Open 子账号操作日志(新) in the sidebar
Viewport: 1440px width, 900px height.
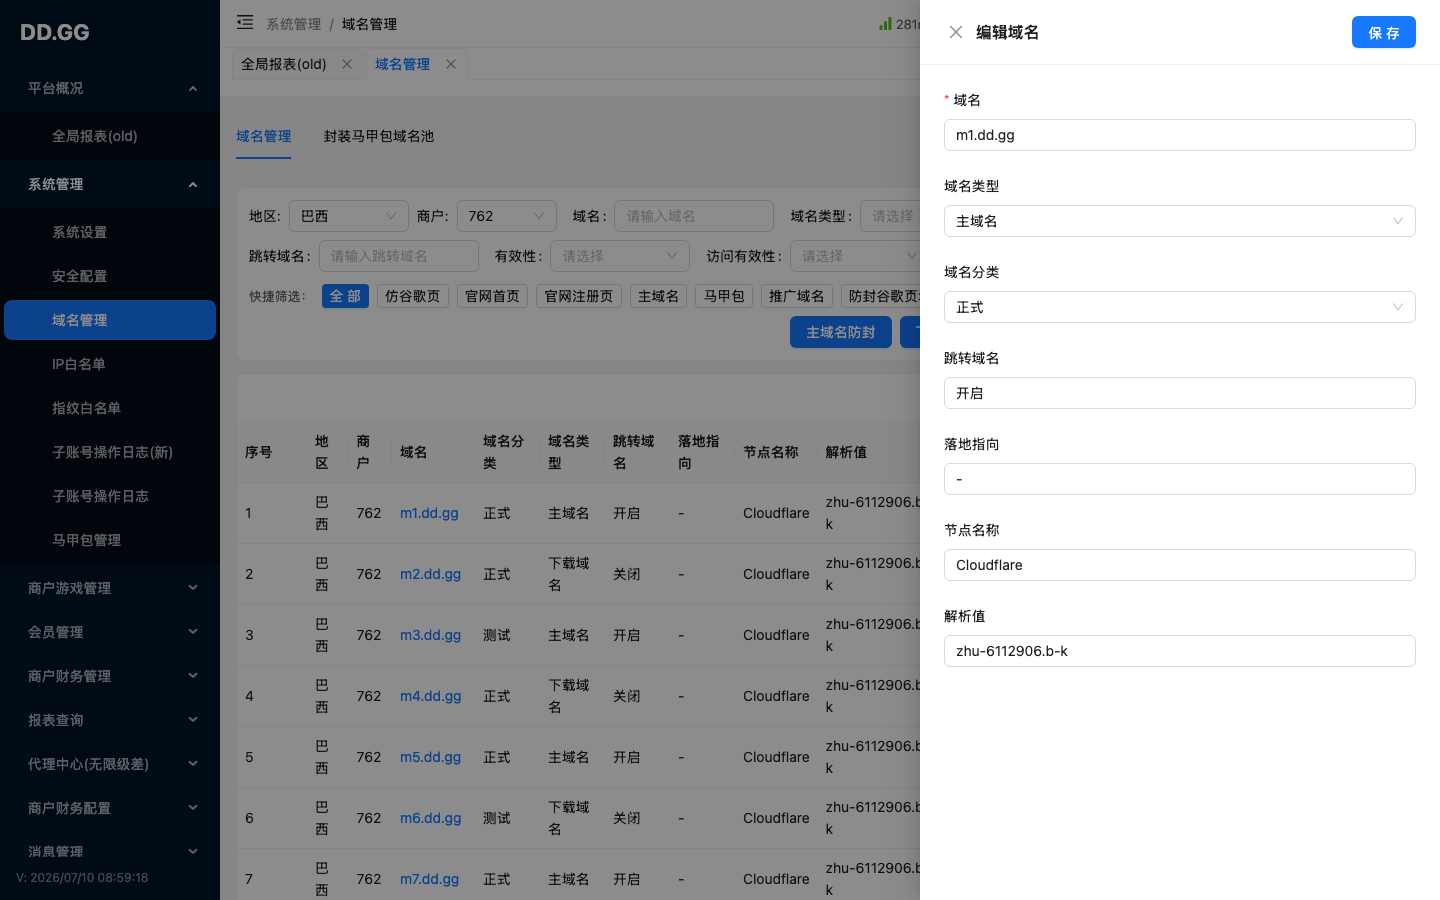pyautogui.click(x=110, y=452)
